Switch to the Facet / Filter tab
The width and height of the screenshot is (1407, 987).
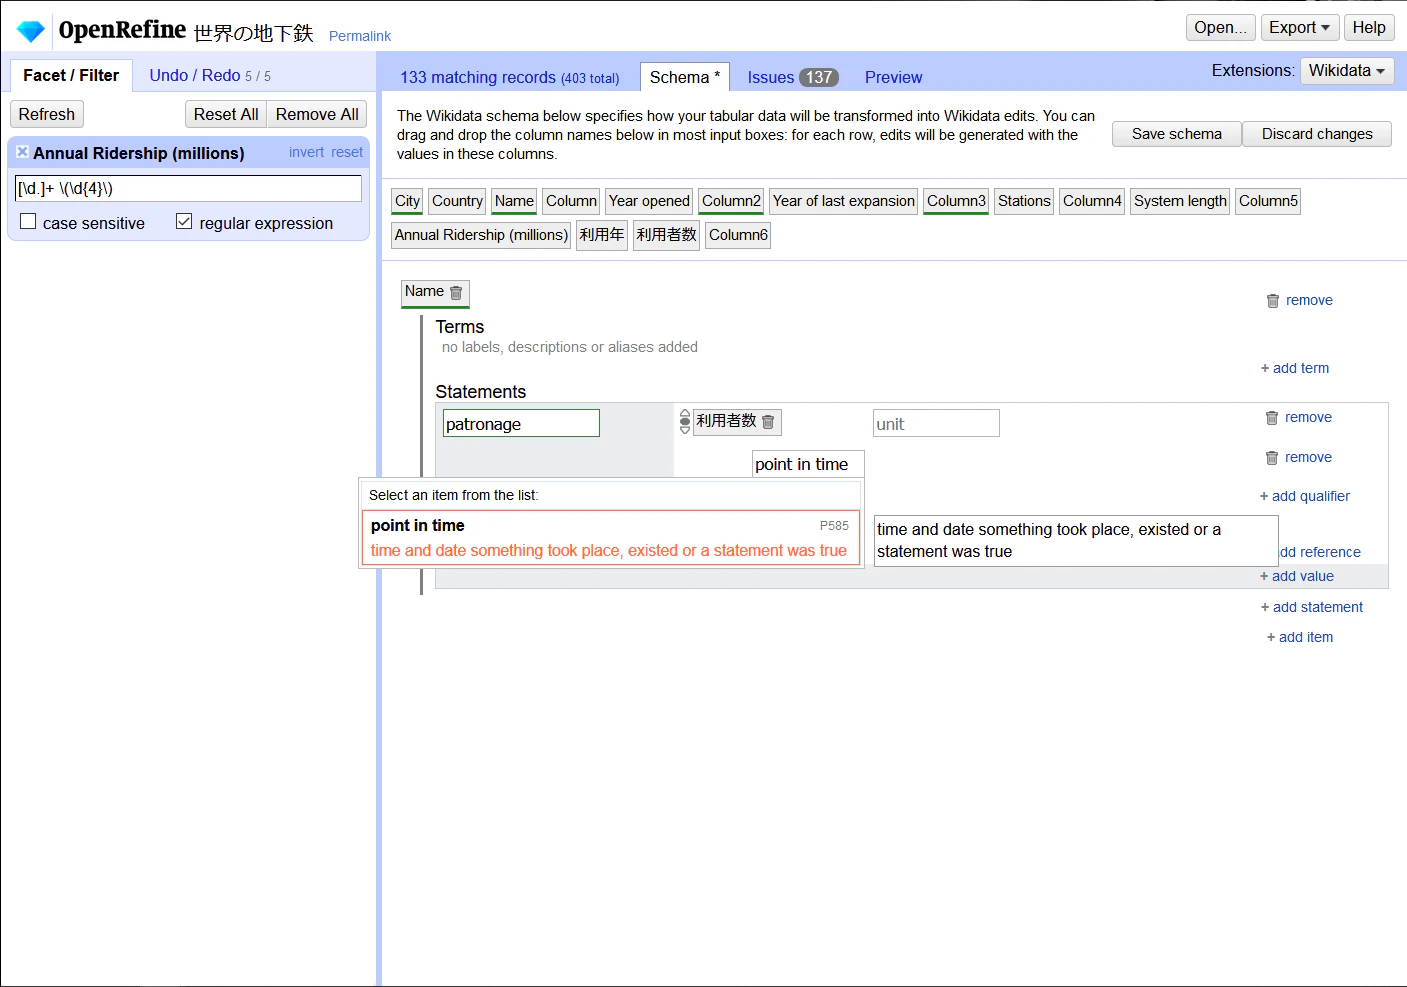click(x=71, y=75)
